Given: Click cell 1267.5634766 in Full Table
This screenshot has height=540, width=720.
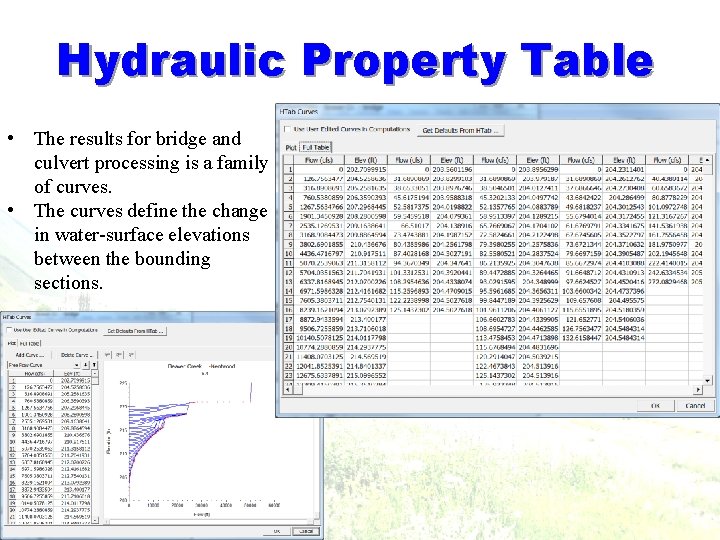Looking at the screenshot, I should point(319,207).
